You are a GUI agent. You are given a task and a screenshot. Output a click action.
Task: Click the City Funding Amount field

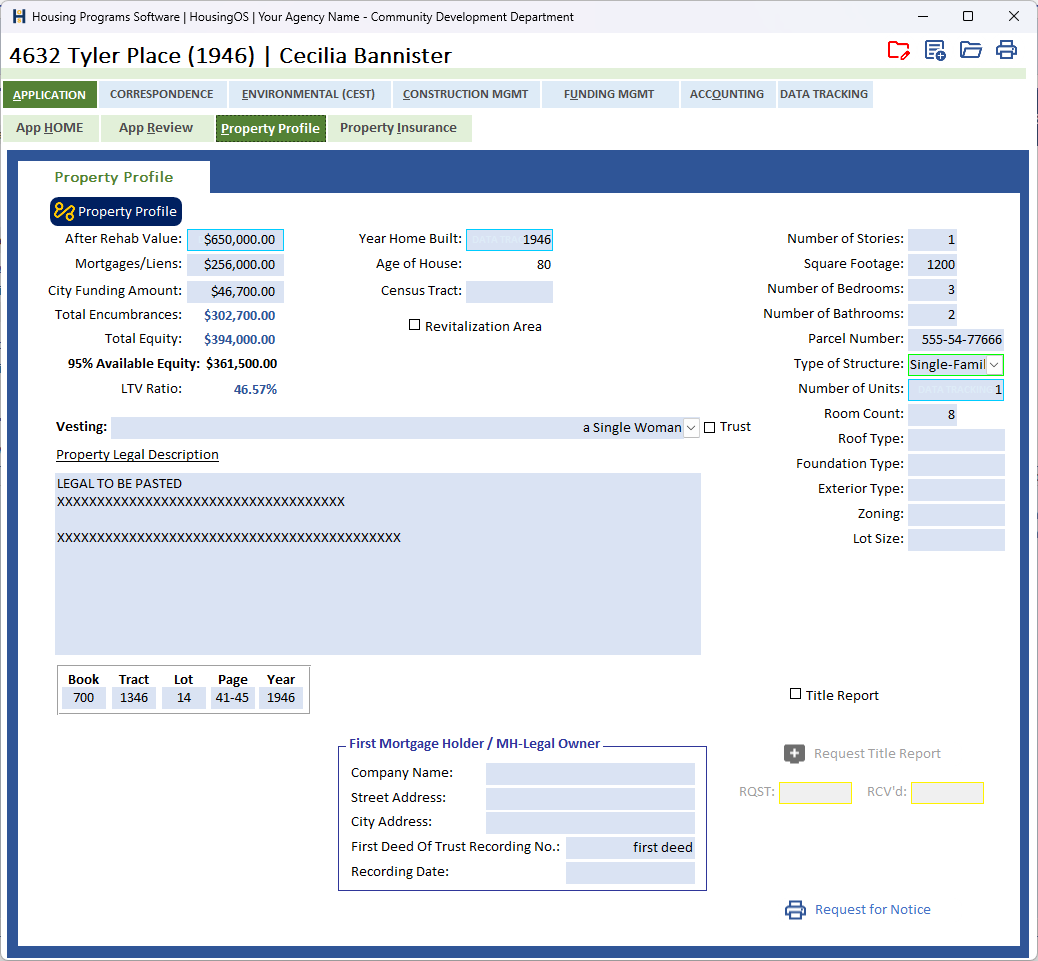coord(236,291)
